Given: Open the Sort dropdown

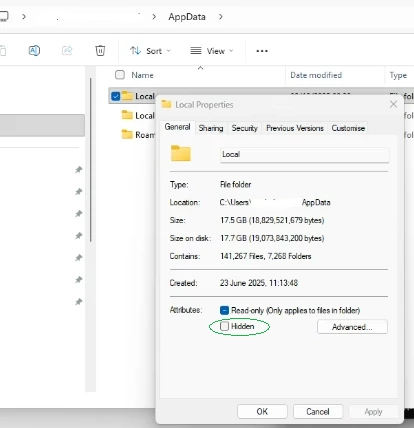Looking at the screenshot, I should pos(150,51).
